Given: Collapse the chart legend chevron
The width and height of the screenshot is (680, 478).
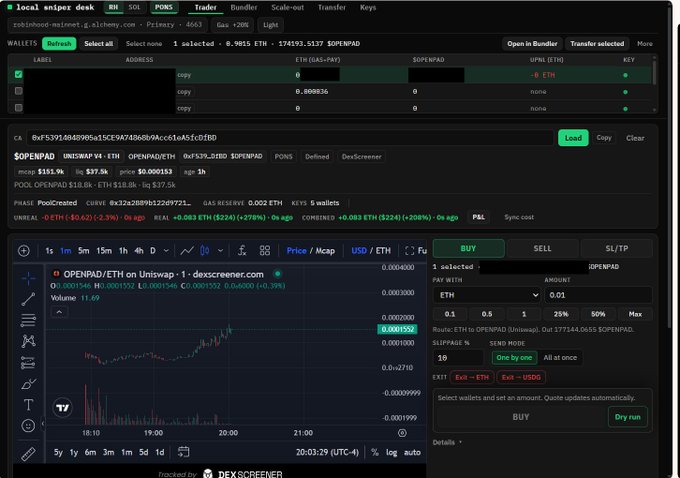Looking at the screenshot, I should click(x=59, y=312).
